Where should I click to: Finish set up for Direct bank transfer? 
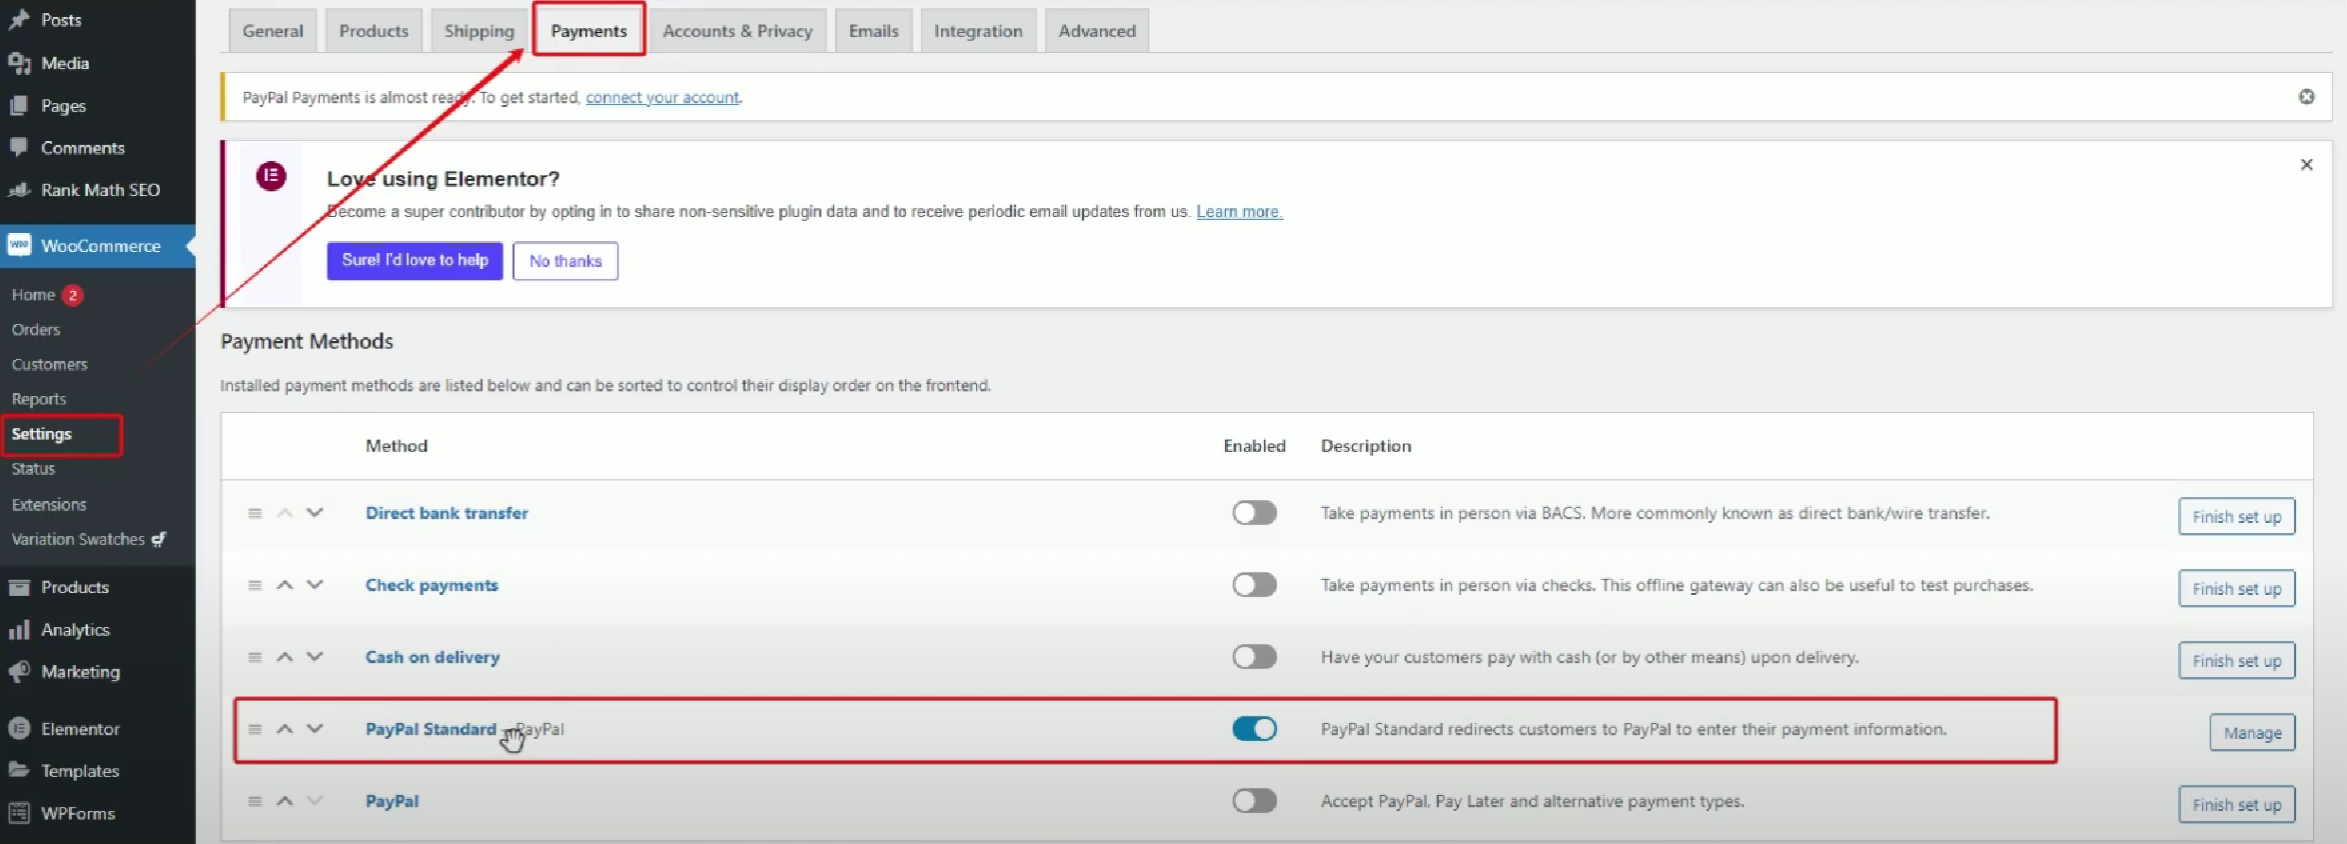(x=2236, y=517)
